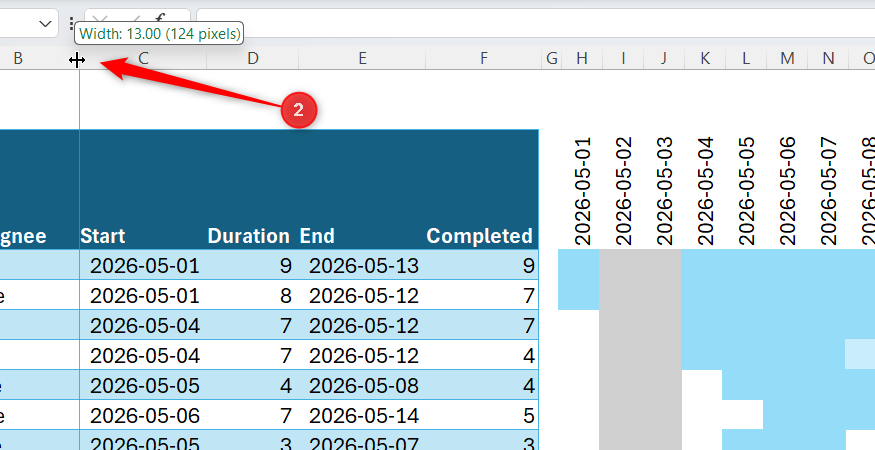The image size is (875, 450).
Task: Click the Duration table header cell
Action: tap(253, 189)
